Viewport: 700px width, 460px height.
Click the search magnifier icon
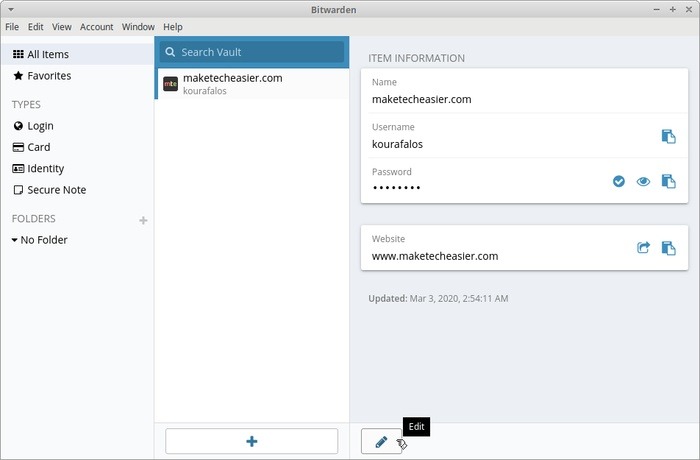(170, 52)
